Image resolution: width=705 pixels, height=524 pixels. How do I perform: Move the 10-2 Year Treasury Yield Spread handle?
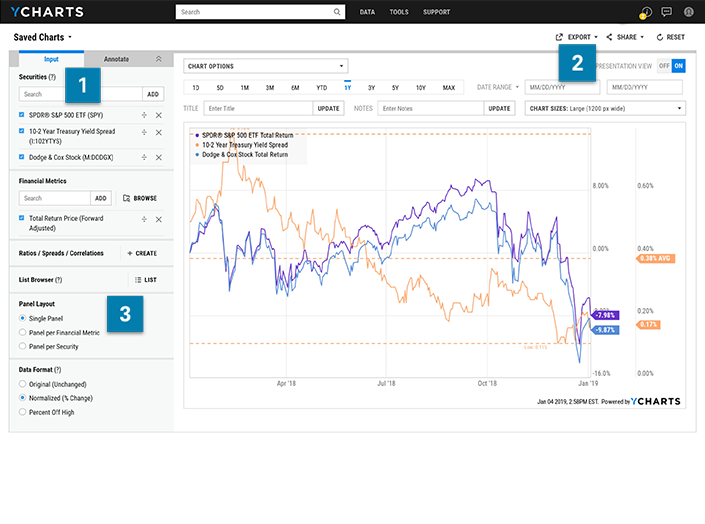point(144,132)
